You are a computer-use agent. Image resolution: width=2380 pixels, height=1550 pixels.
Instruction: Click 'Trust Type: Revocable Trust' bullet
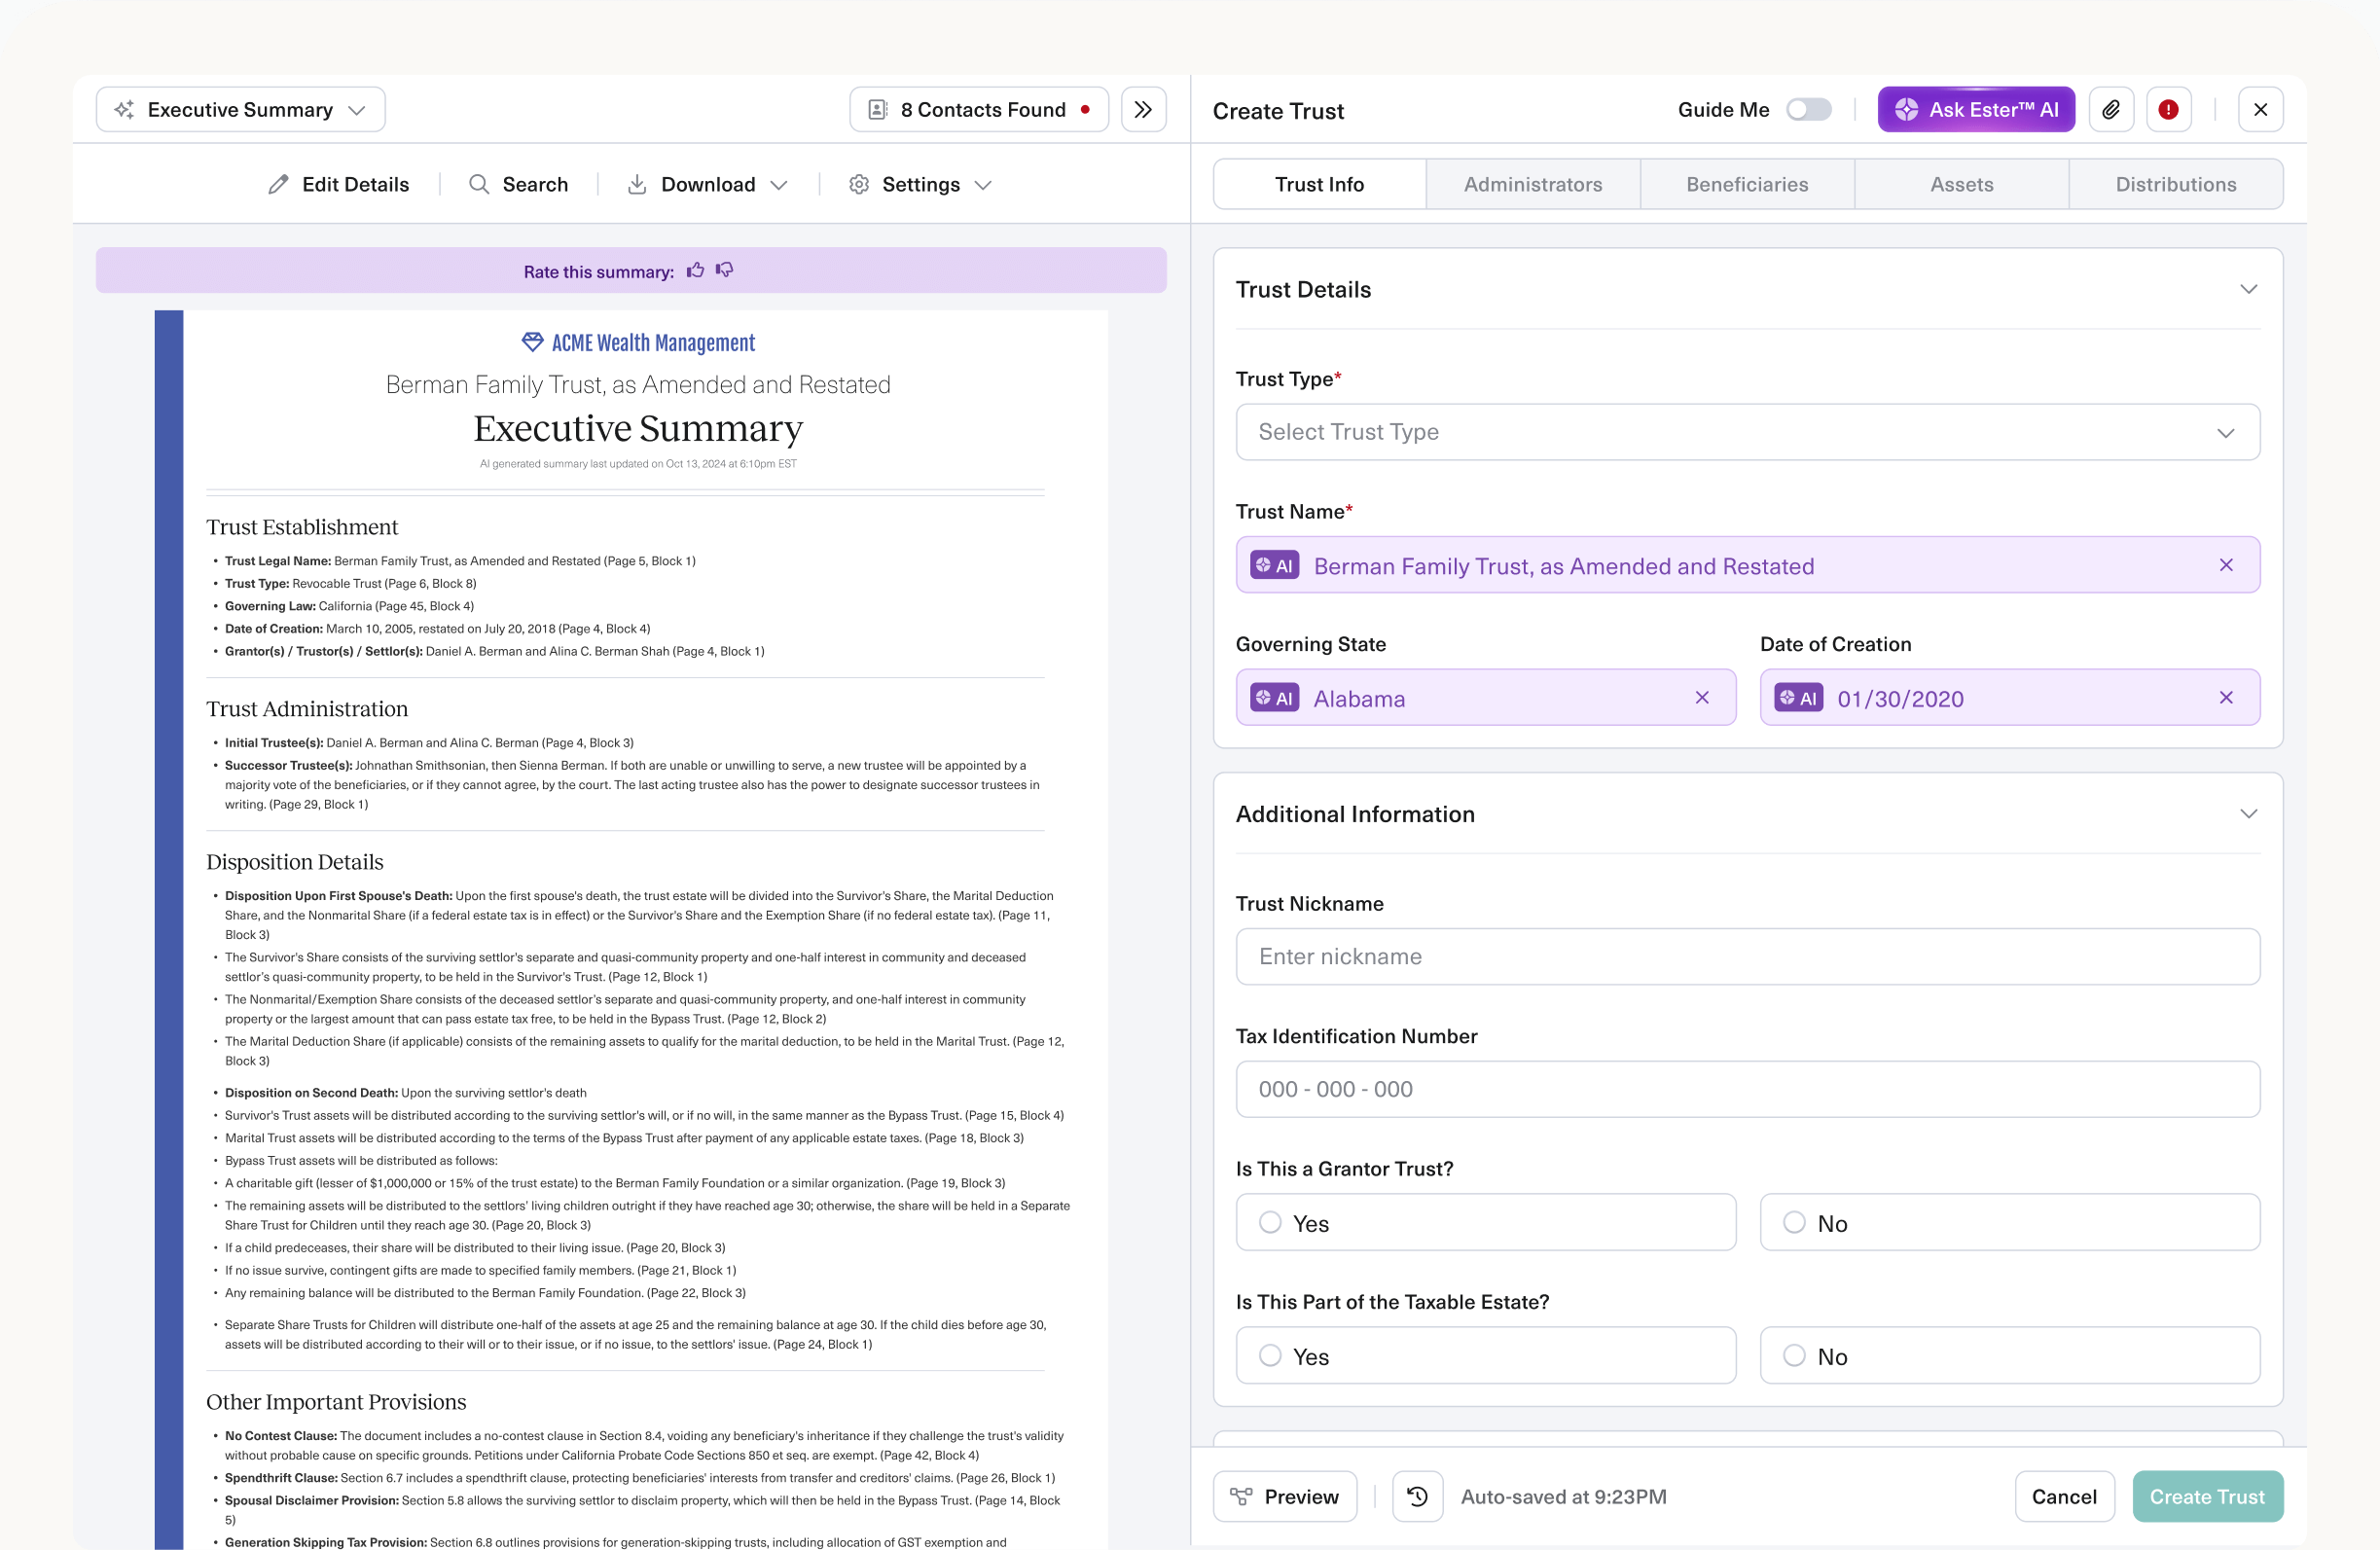pyautogui.click(x=350, y=583)
